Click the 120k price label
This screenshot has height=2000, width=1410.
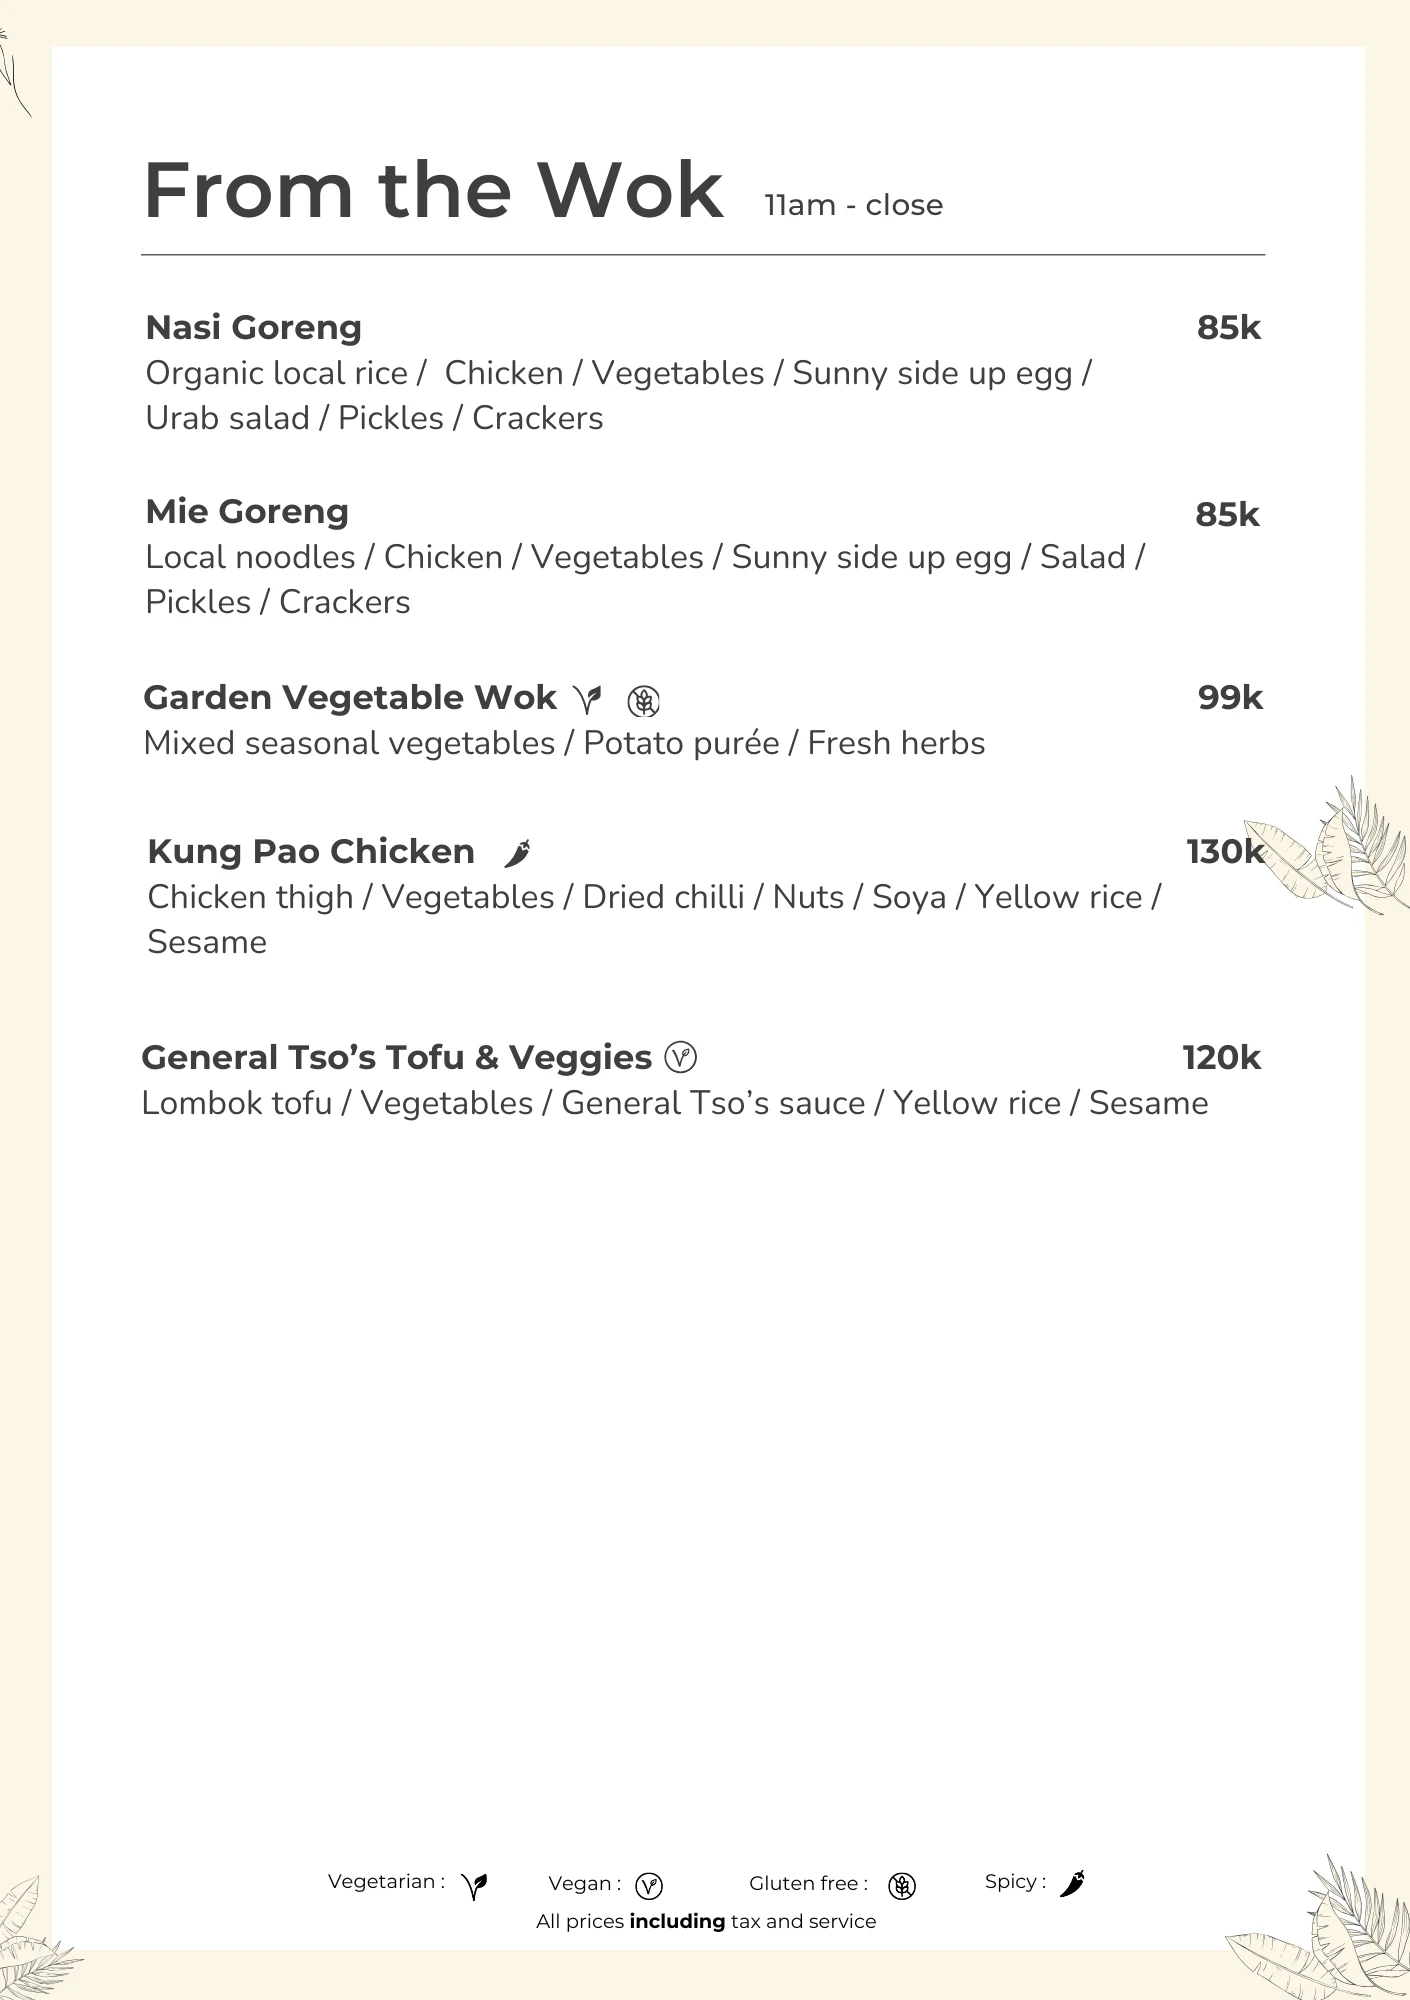pos(1221,1057)
